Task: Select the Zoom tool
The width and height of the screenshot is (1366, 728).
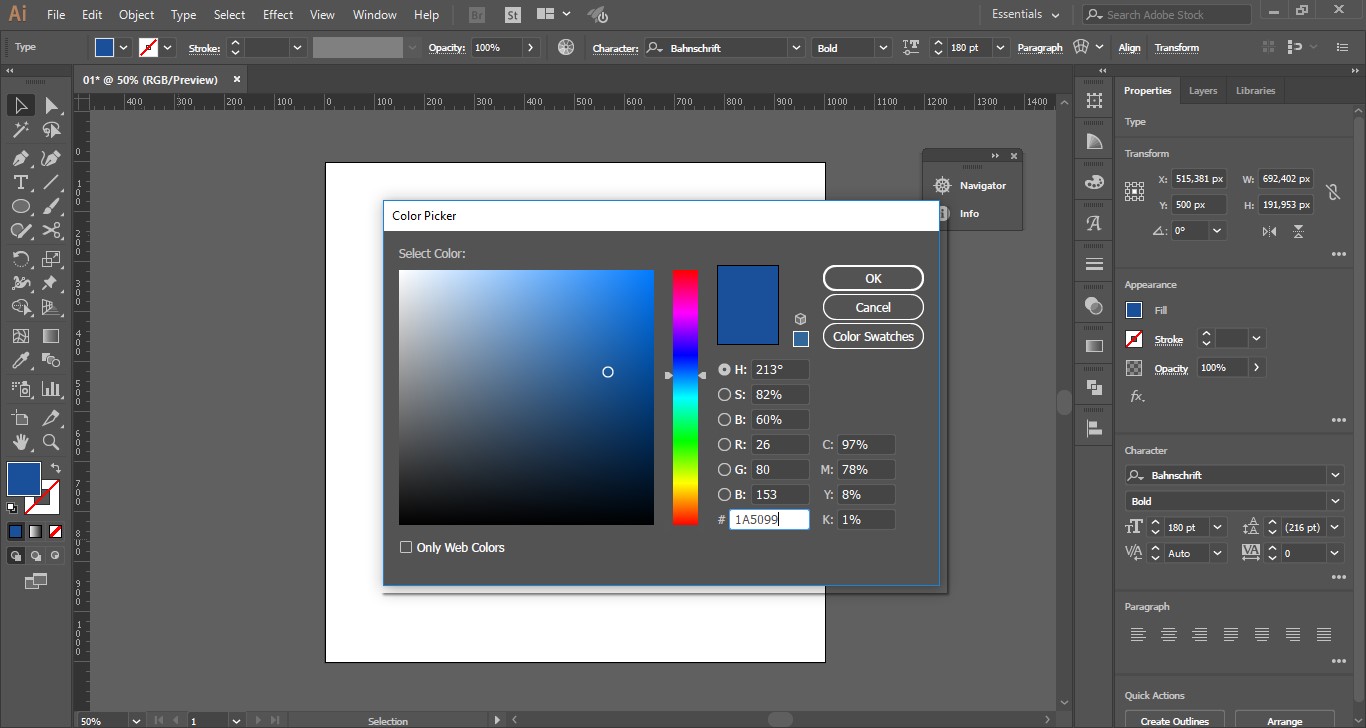Action: 51,442
